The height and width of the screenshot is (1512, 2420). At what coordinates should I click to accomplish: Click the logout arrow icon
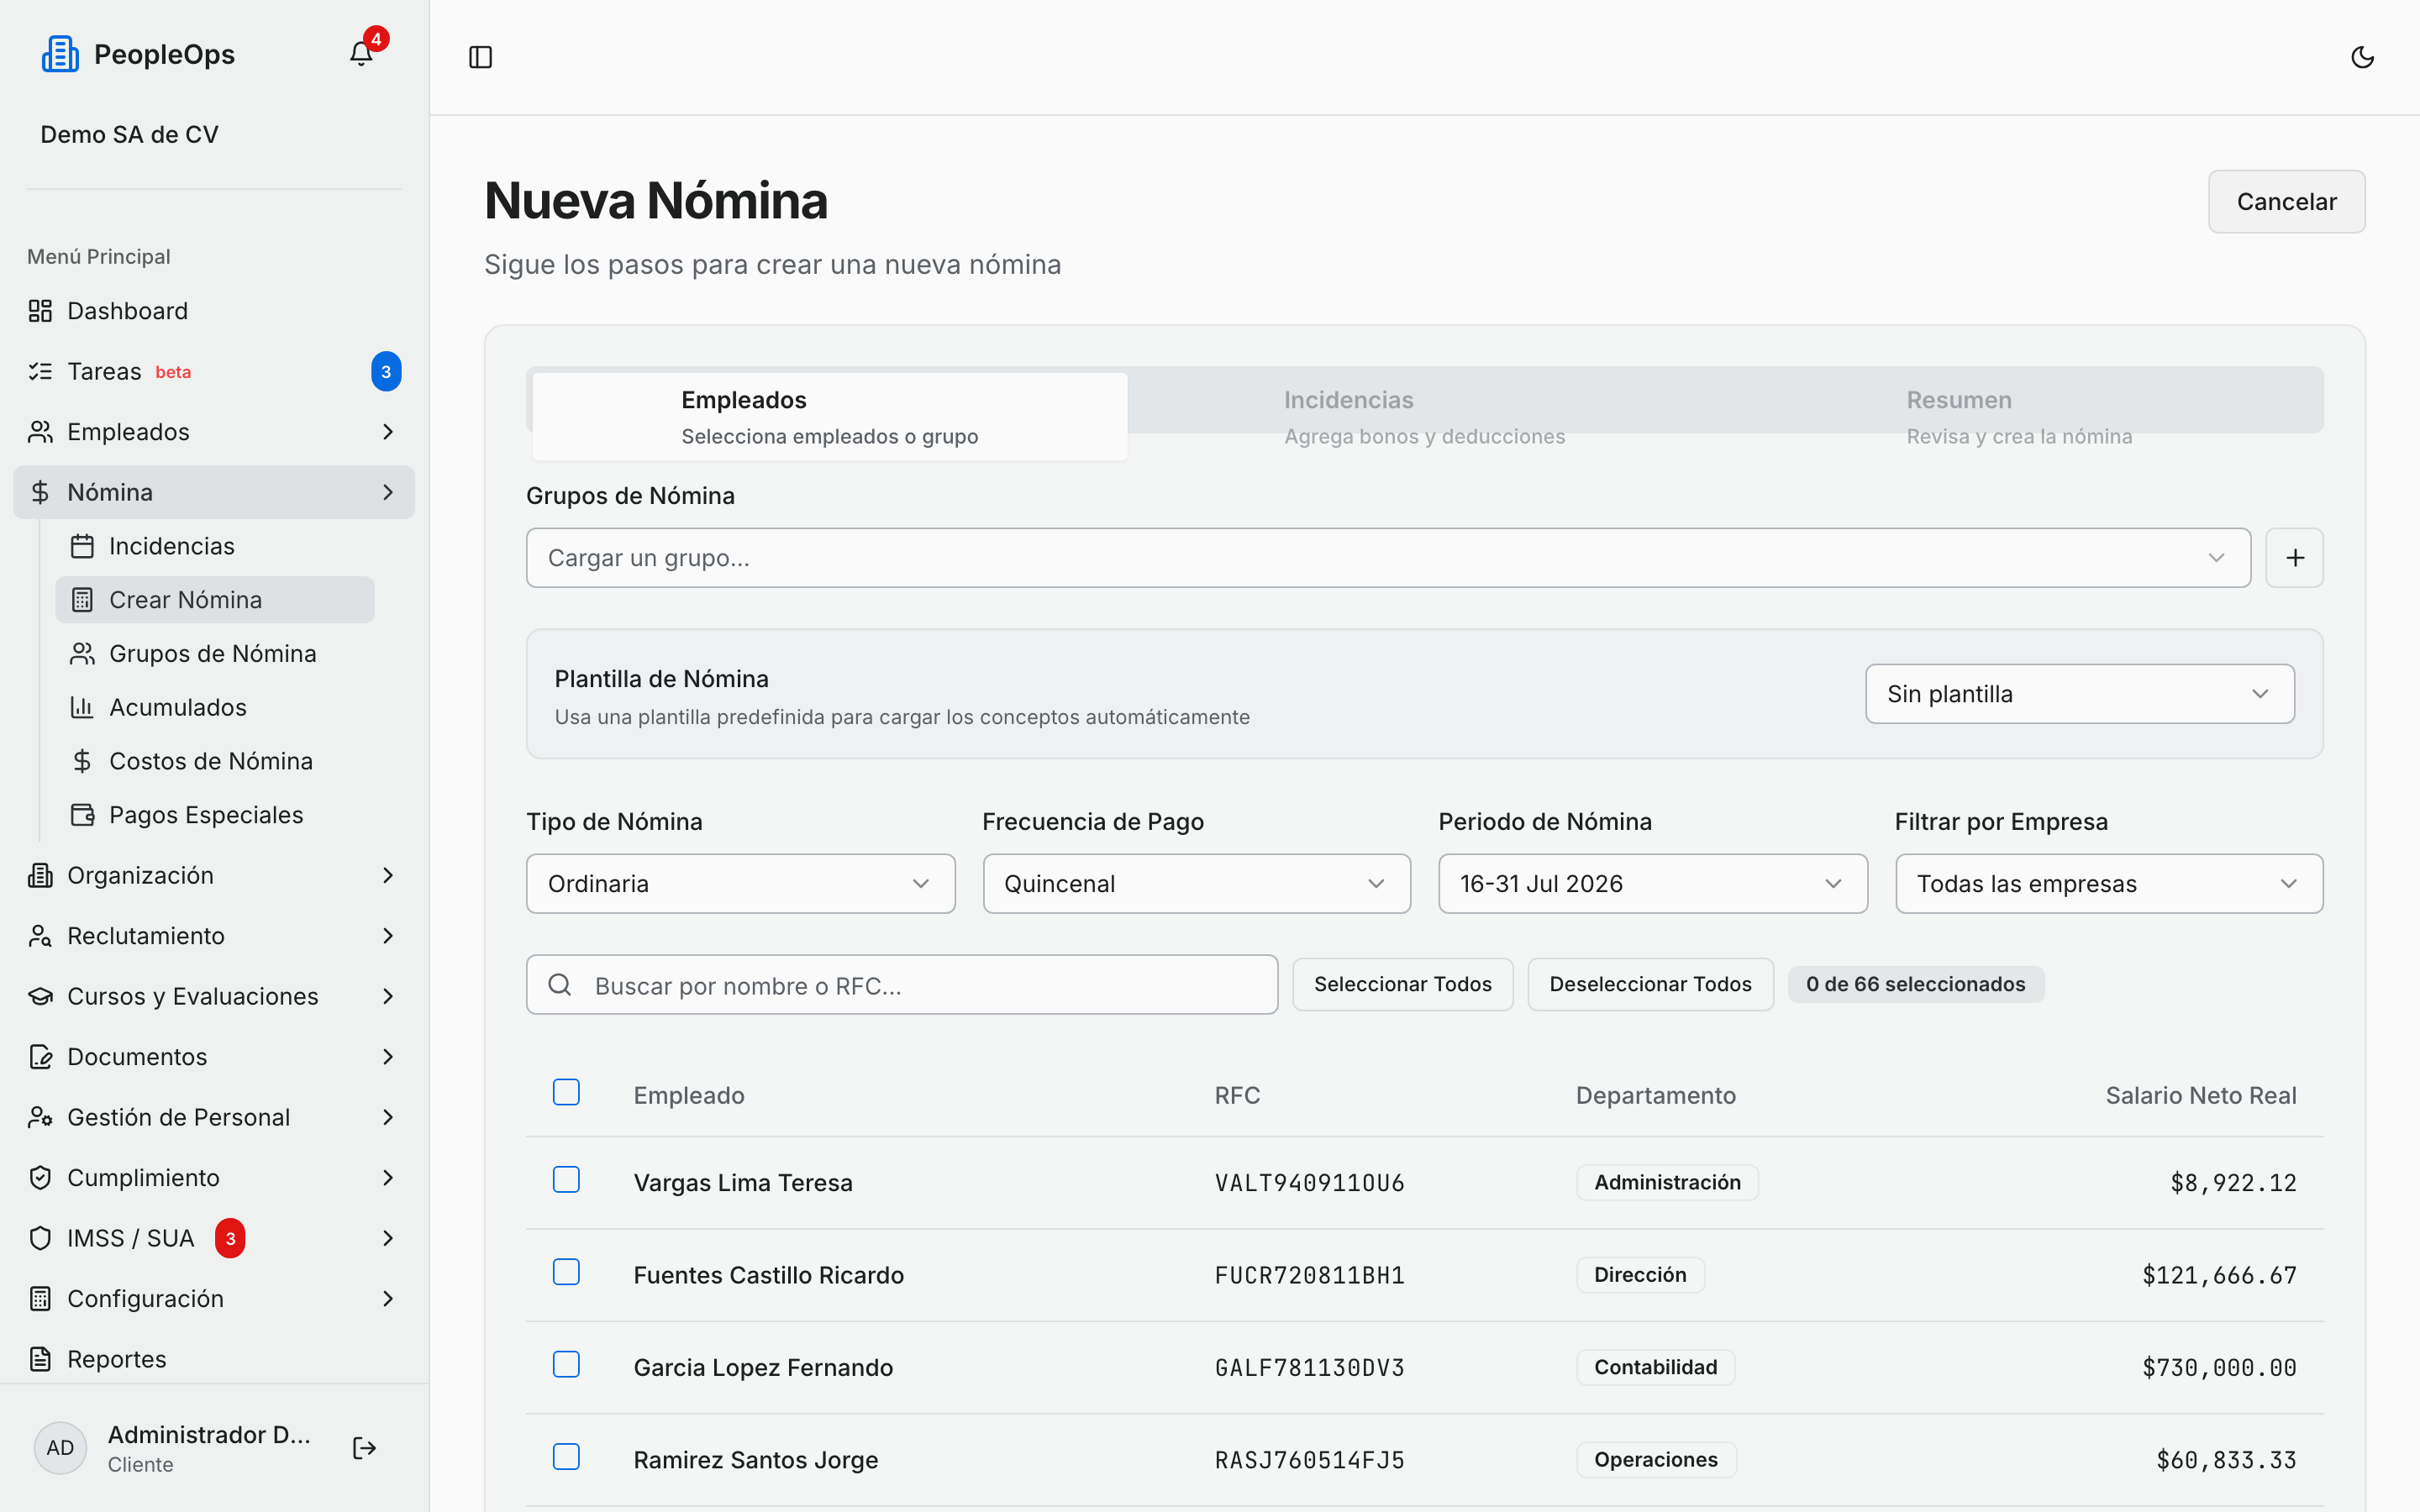[x=364, y=1448]
